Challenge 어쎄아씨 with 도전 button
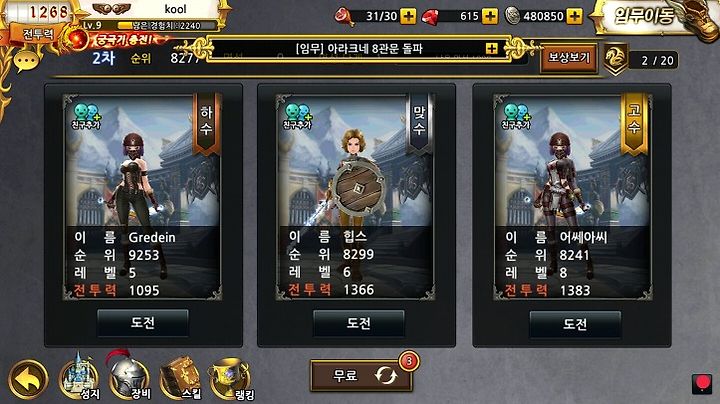Screen dimensions: 720x404 pos(575,324)
